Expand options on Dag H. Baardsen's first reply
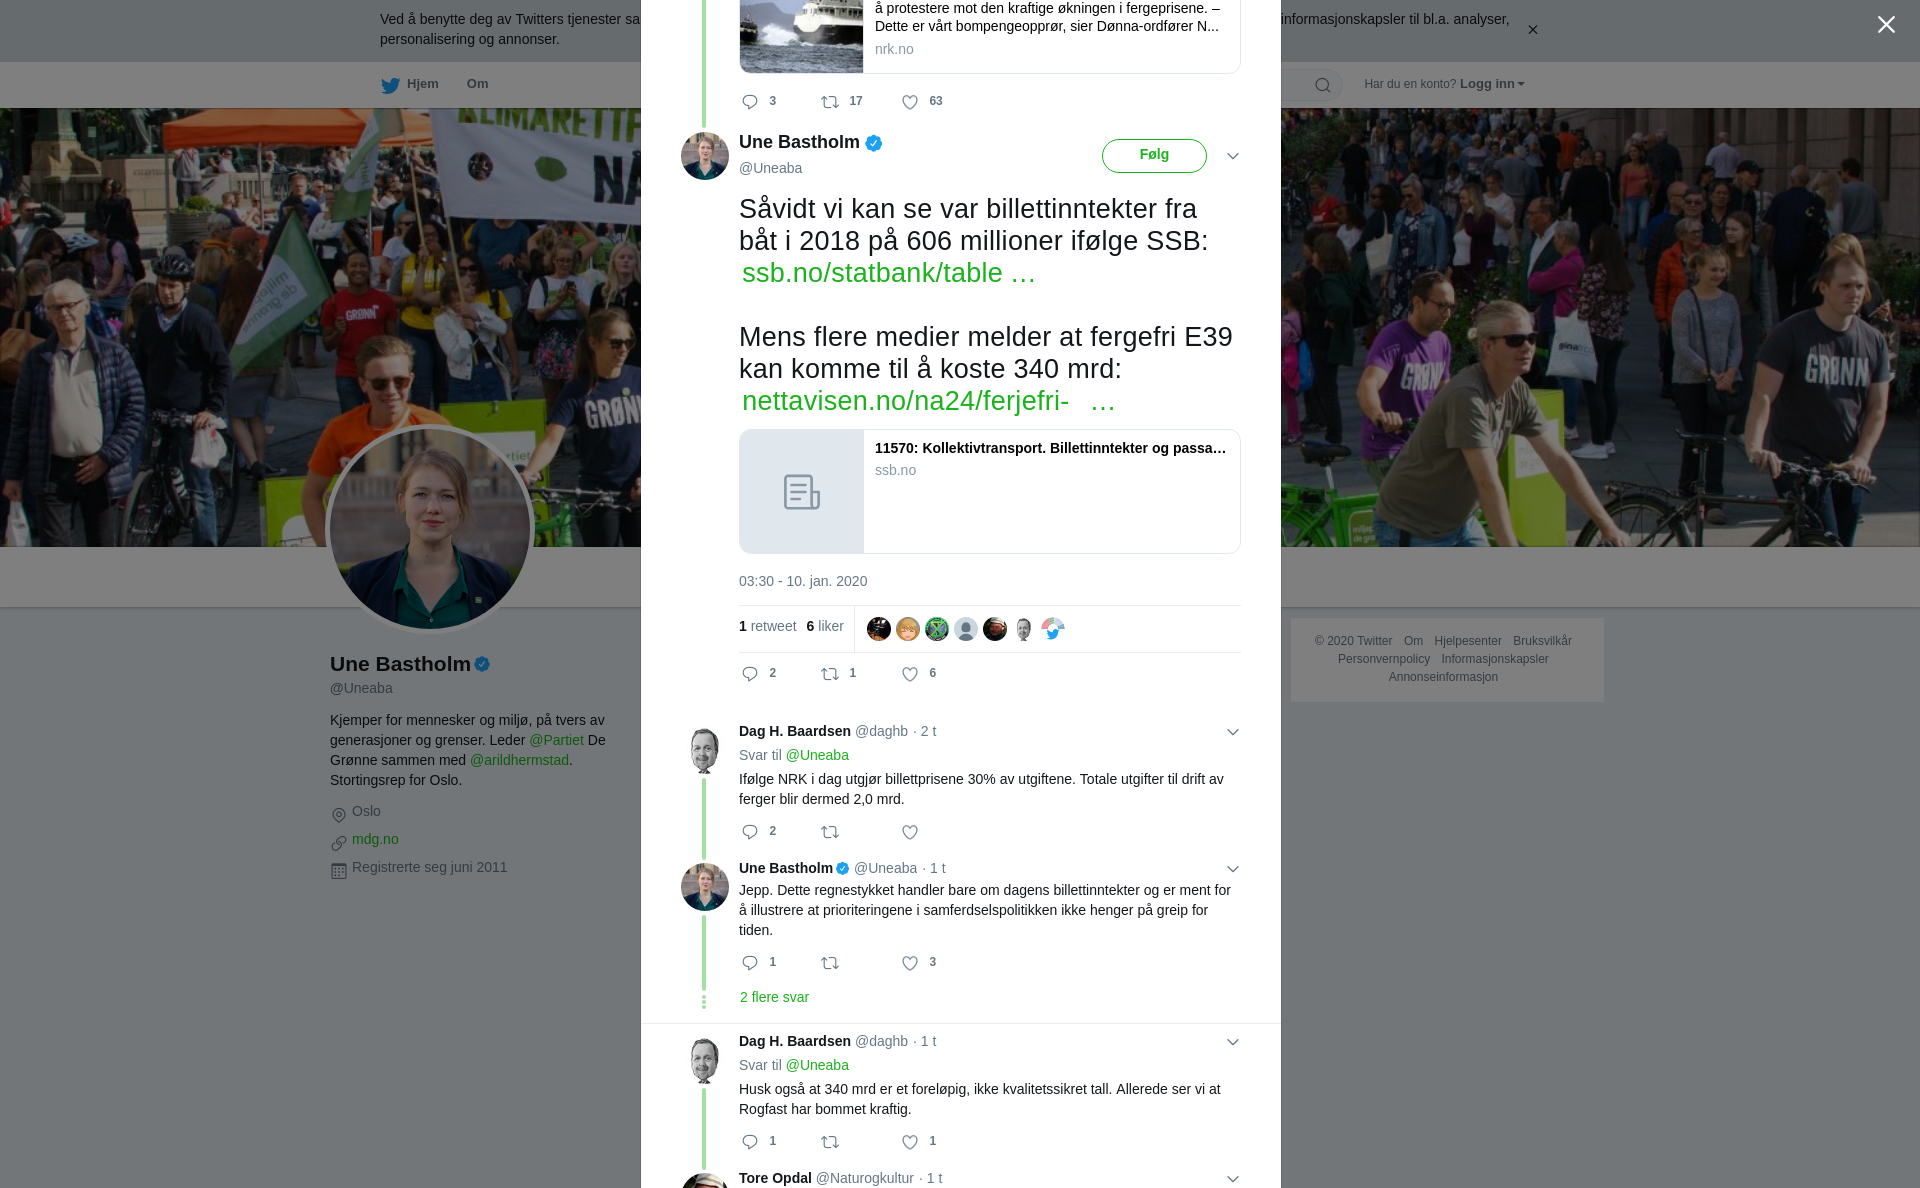1920x1188 pixels. point(1233,732)
